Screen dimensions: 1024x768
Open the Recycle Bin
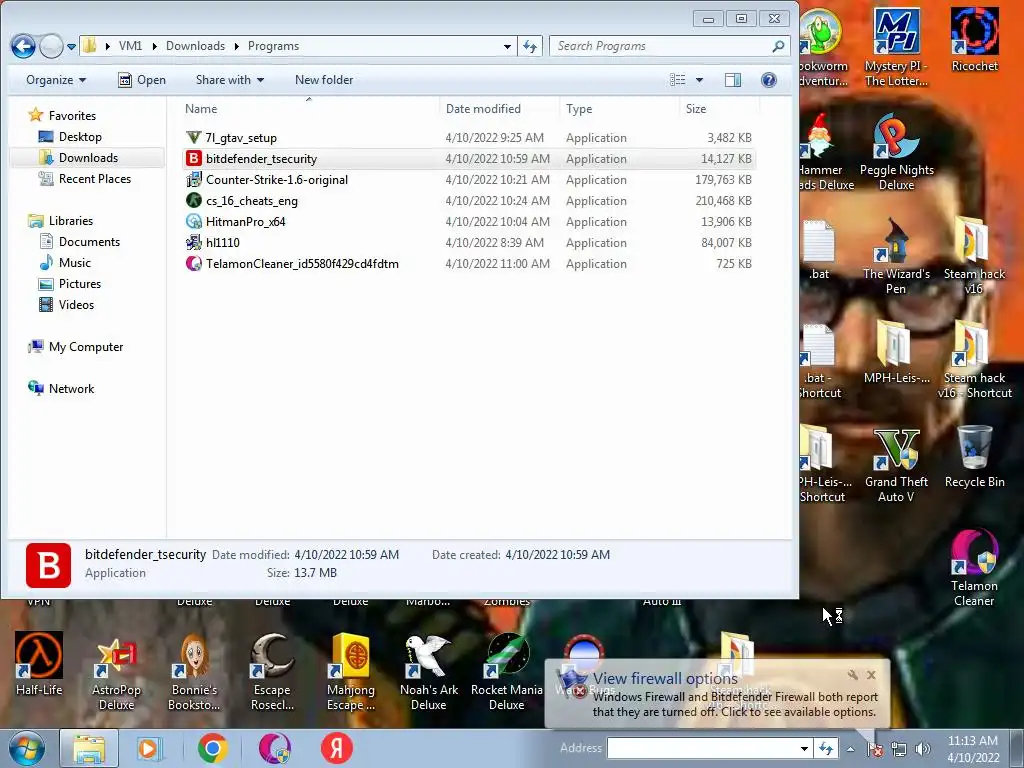[x=974, y=457]
